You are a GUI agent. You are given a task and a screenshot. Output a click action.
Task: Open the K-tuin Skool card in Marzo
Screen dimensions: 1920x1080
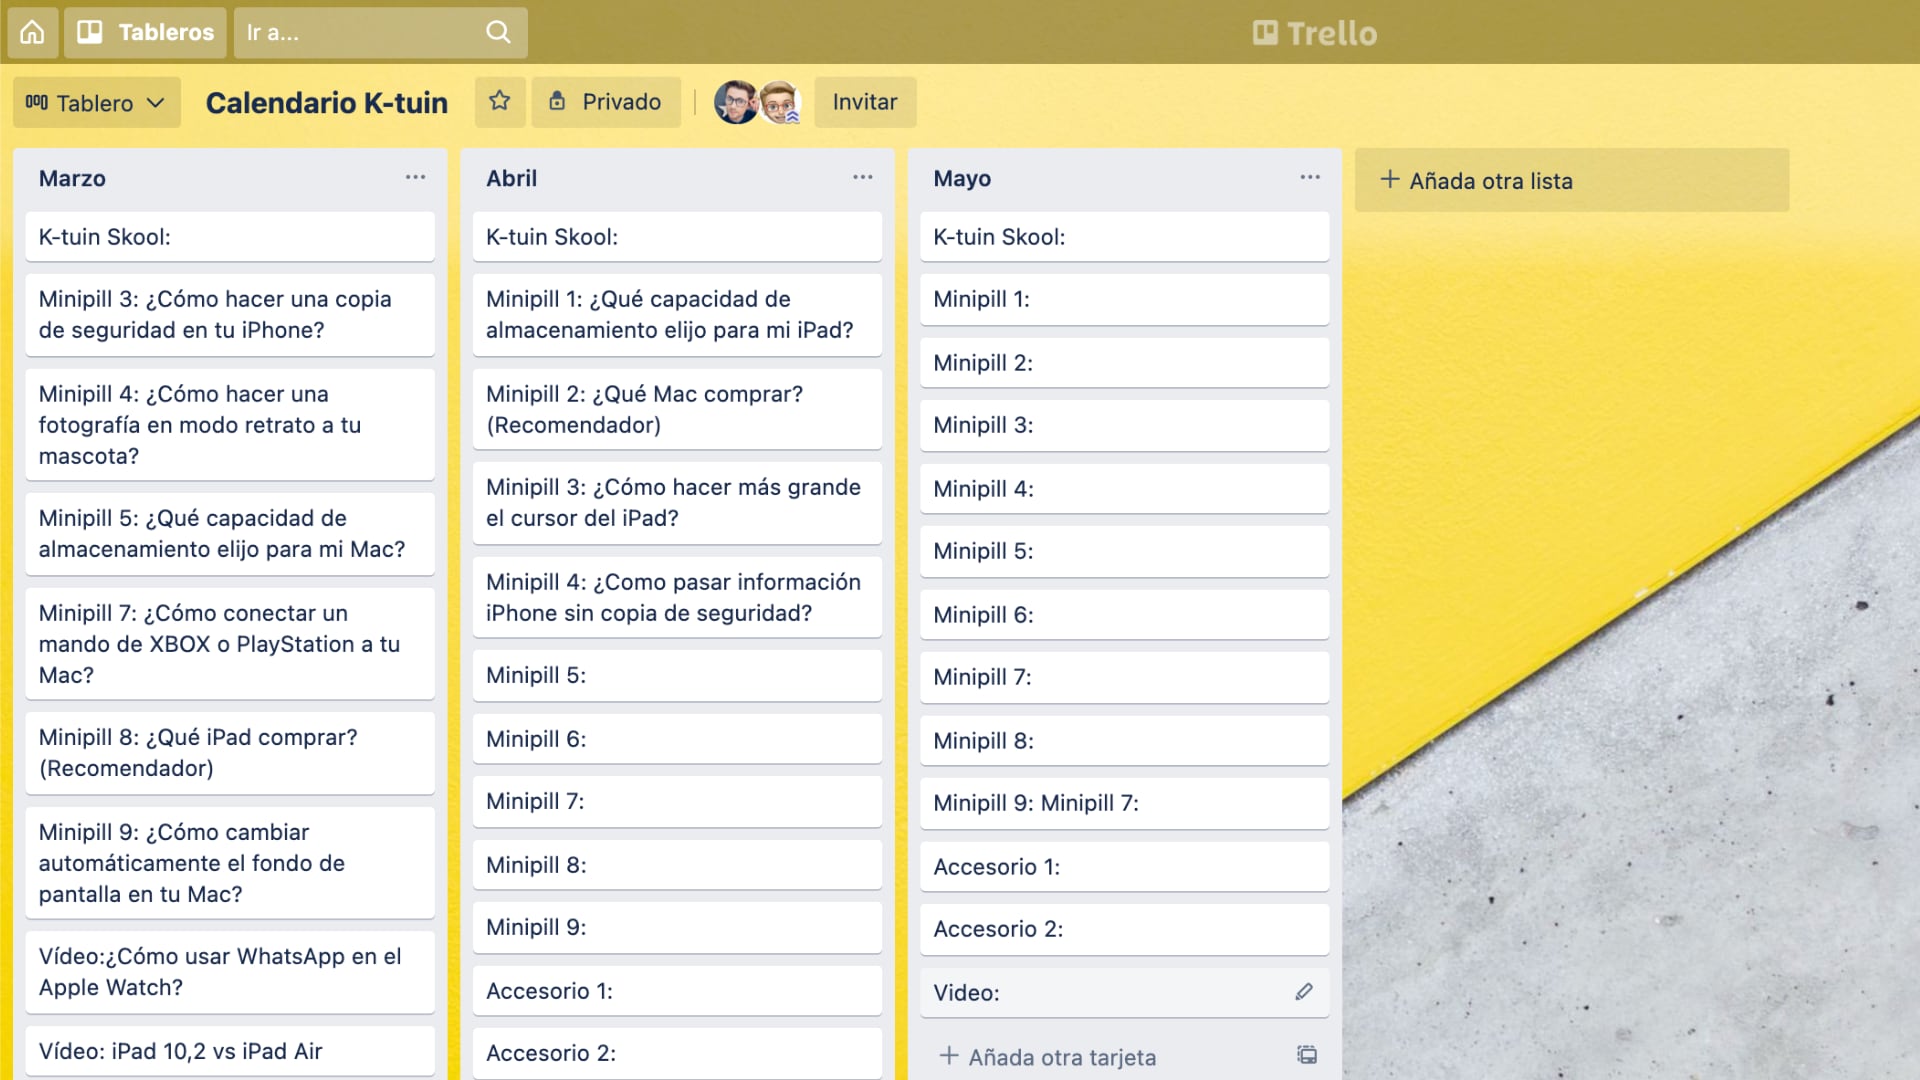click(x=230, y=236)
